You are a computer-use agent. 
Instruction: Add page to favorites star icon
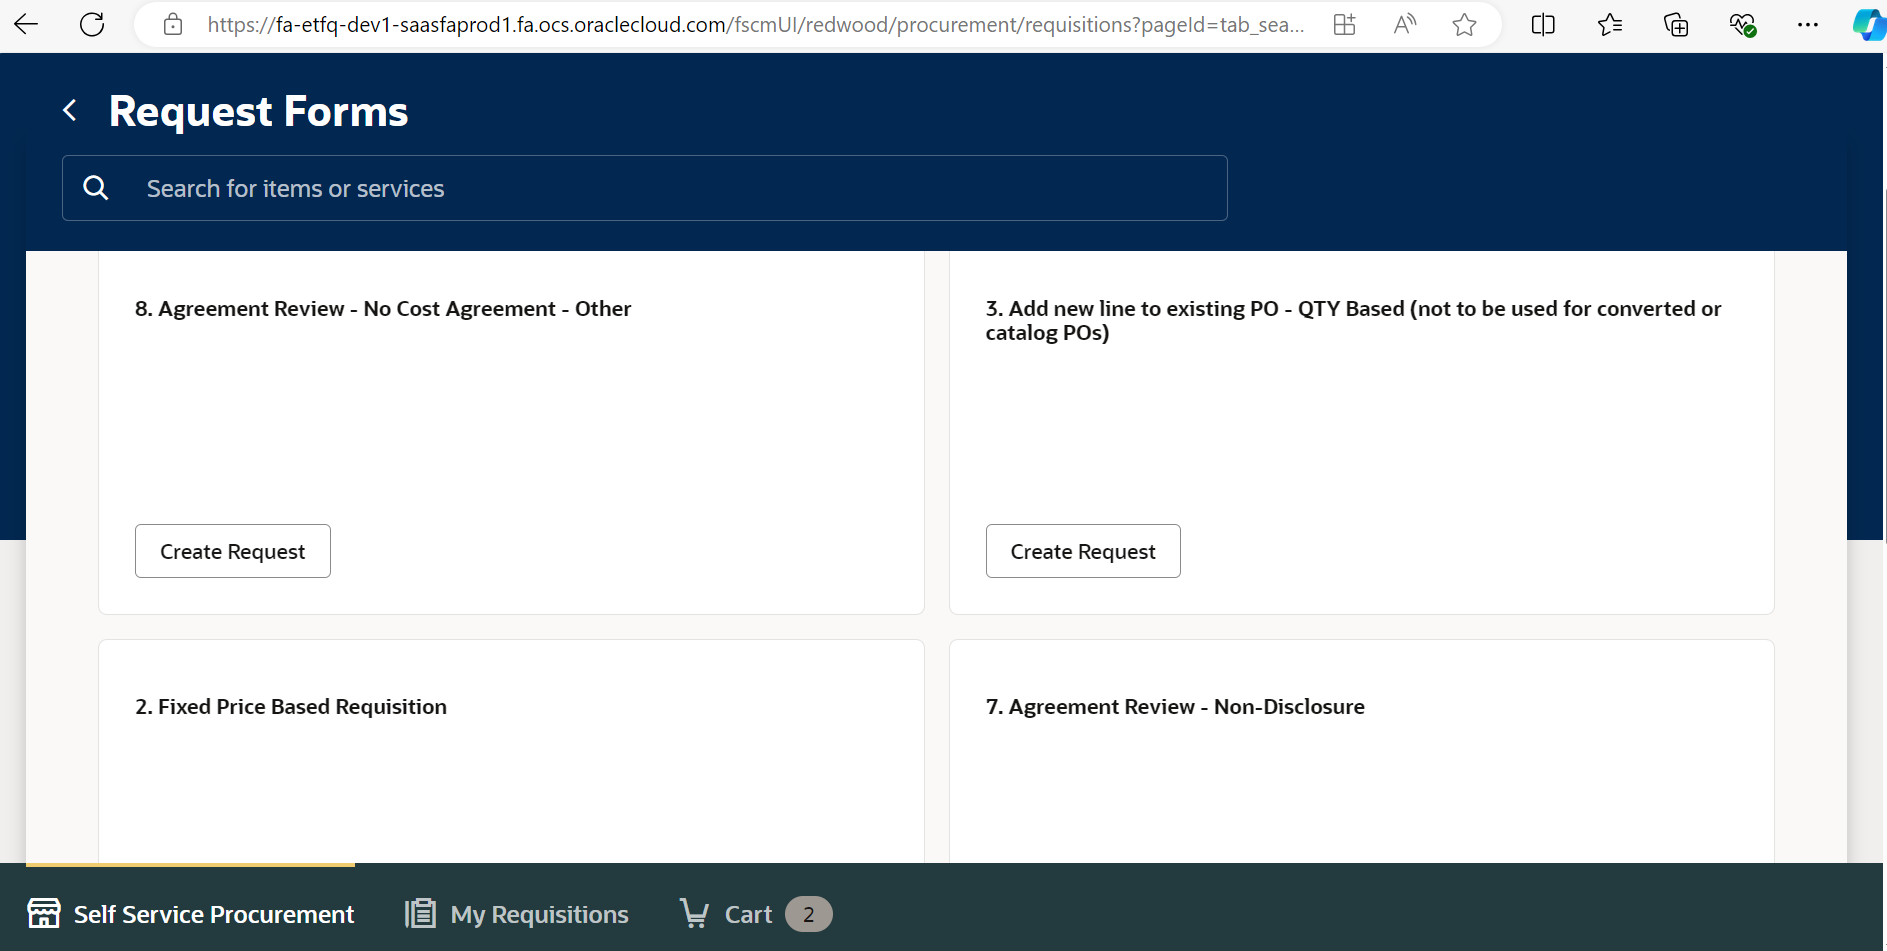(x=1465, y=25)
